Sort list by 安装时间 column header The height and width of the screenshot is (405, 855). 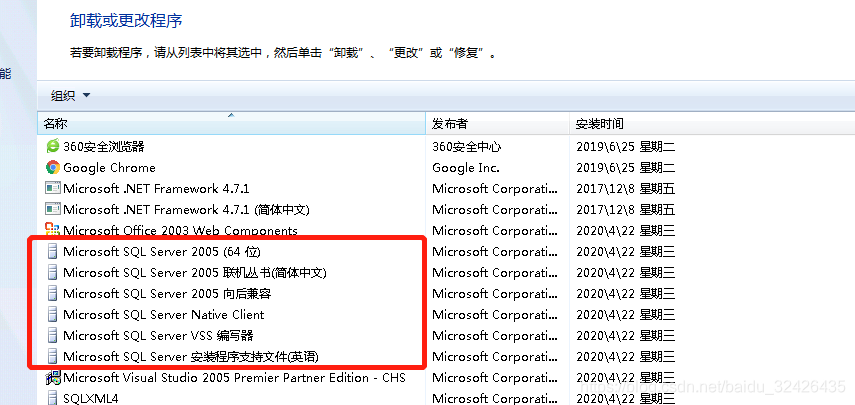pyautogui.click(x=712, y=124)
